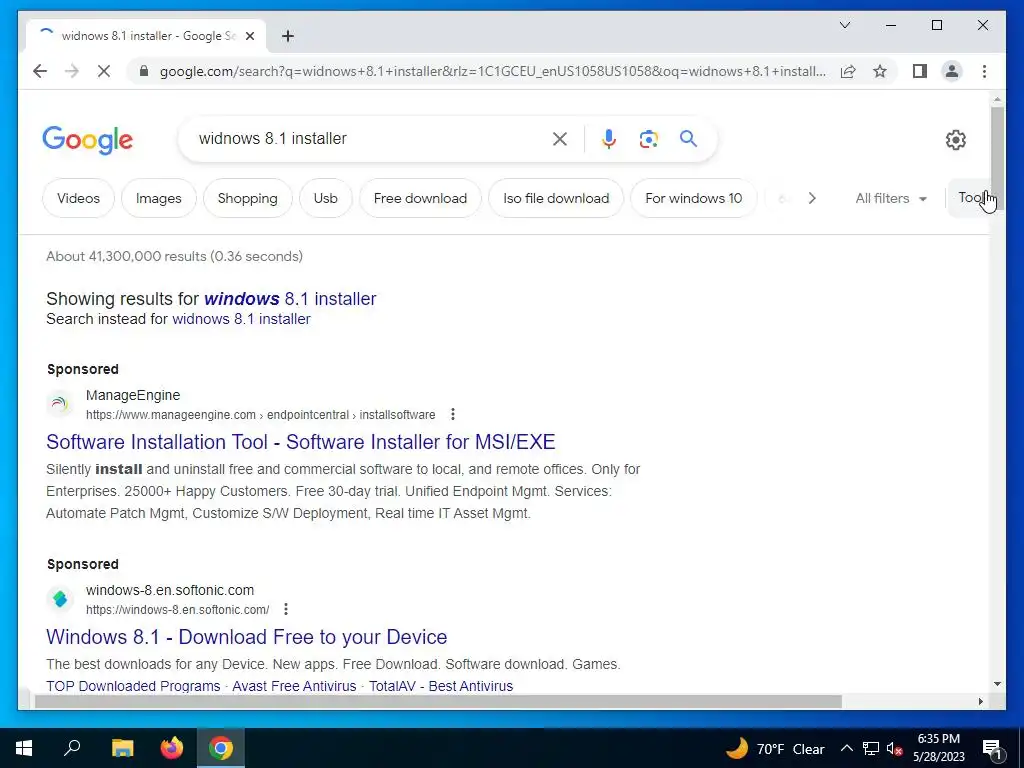Submit search with magnifying glass icon
This screenshot has width=1024, height=768.
click(x=688, y=138)
